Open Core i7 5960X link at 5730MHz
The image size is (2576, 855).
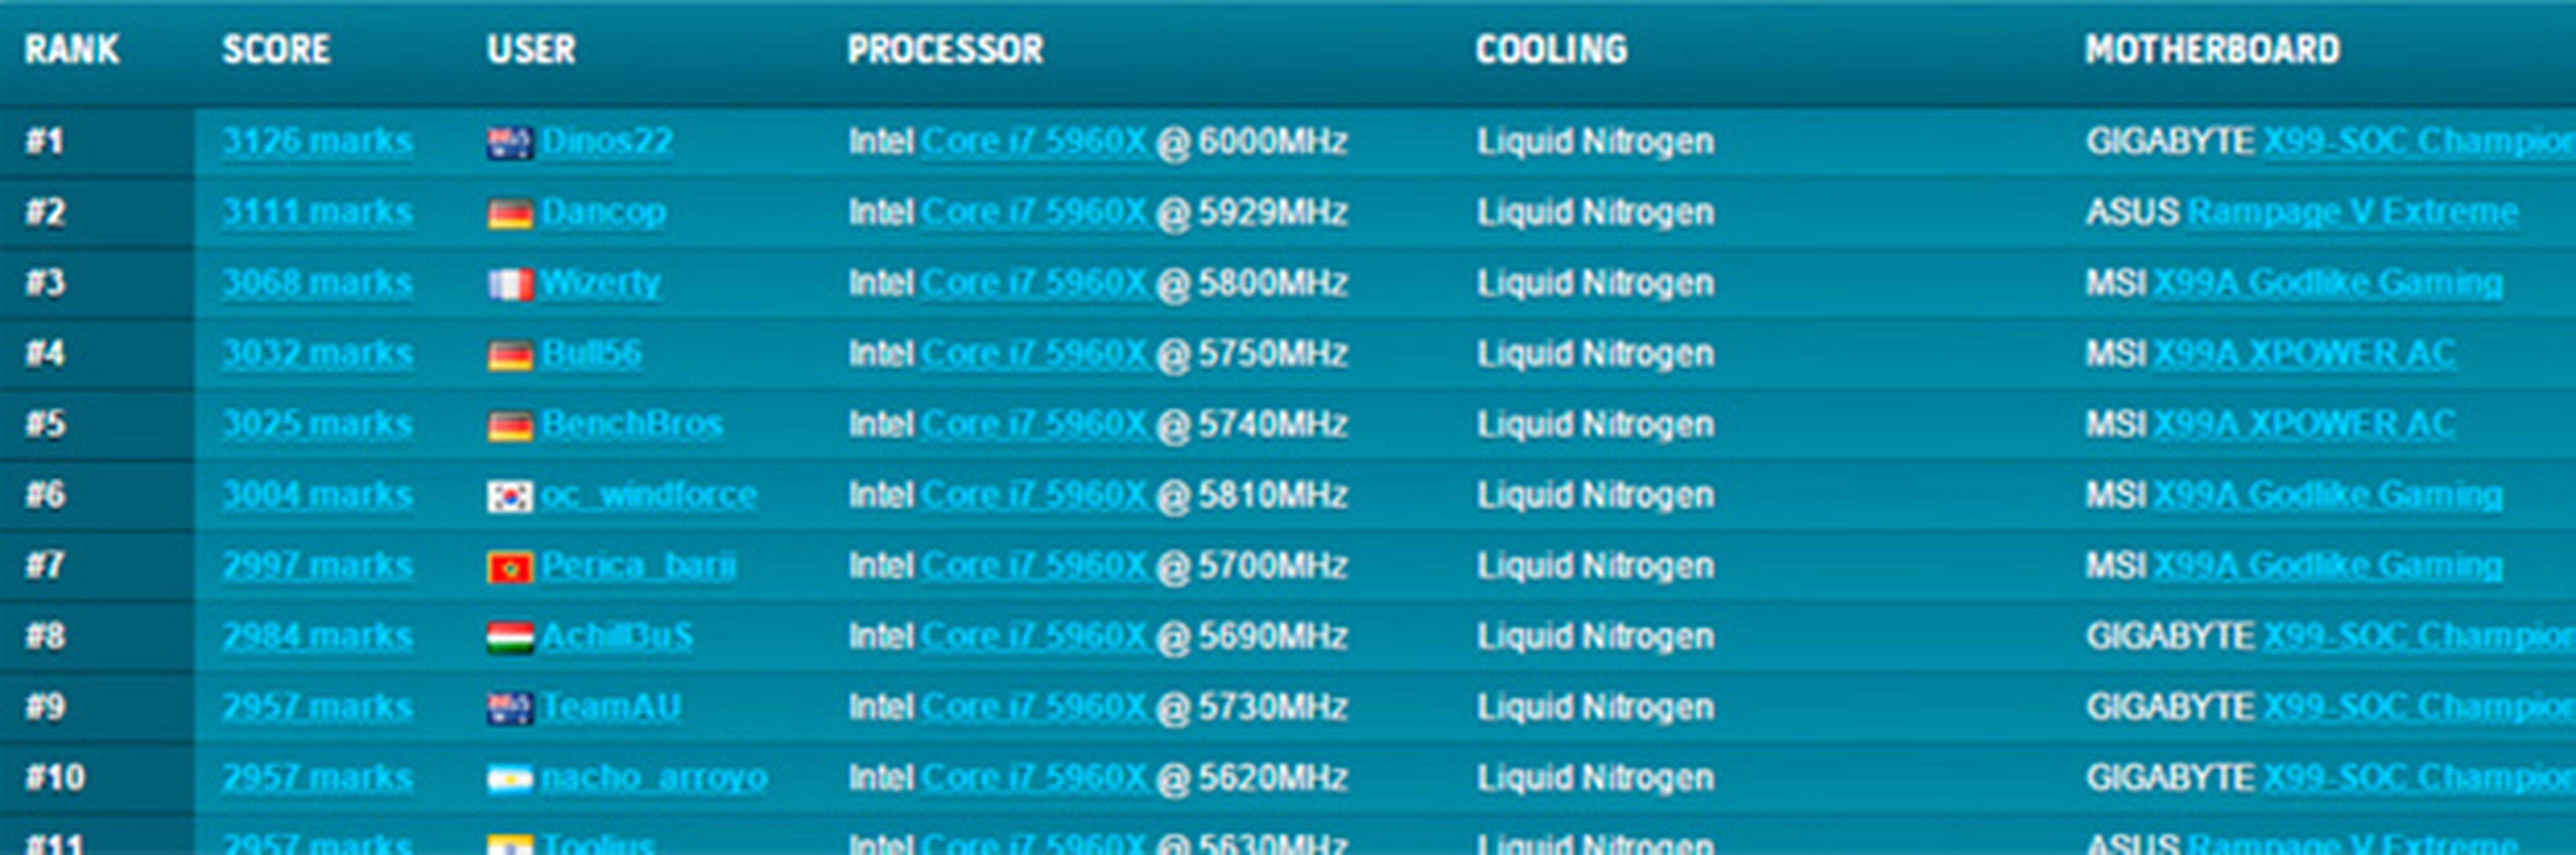(x=1034, y=707)
